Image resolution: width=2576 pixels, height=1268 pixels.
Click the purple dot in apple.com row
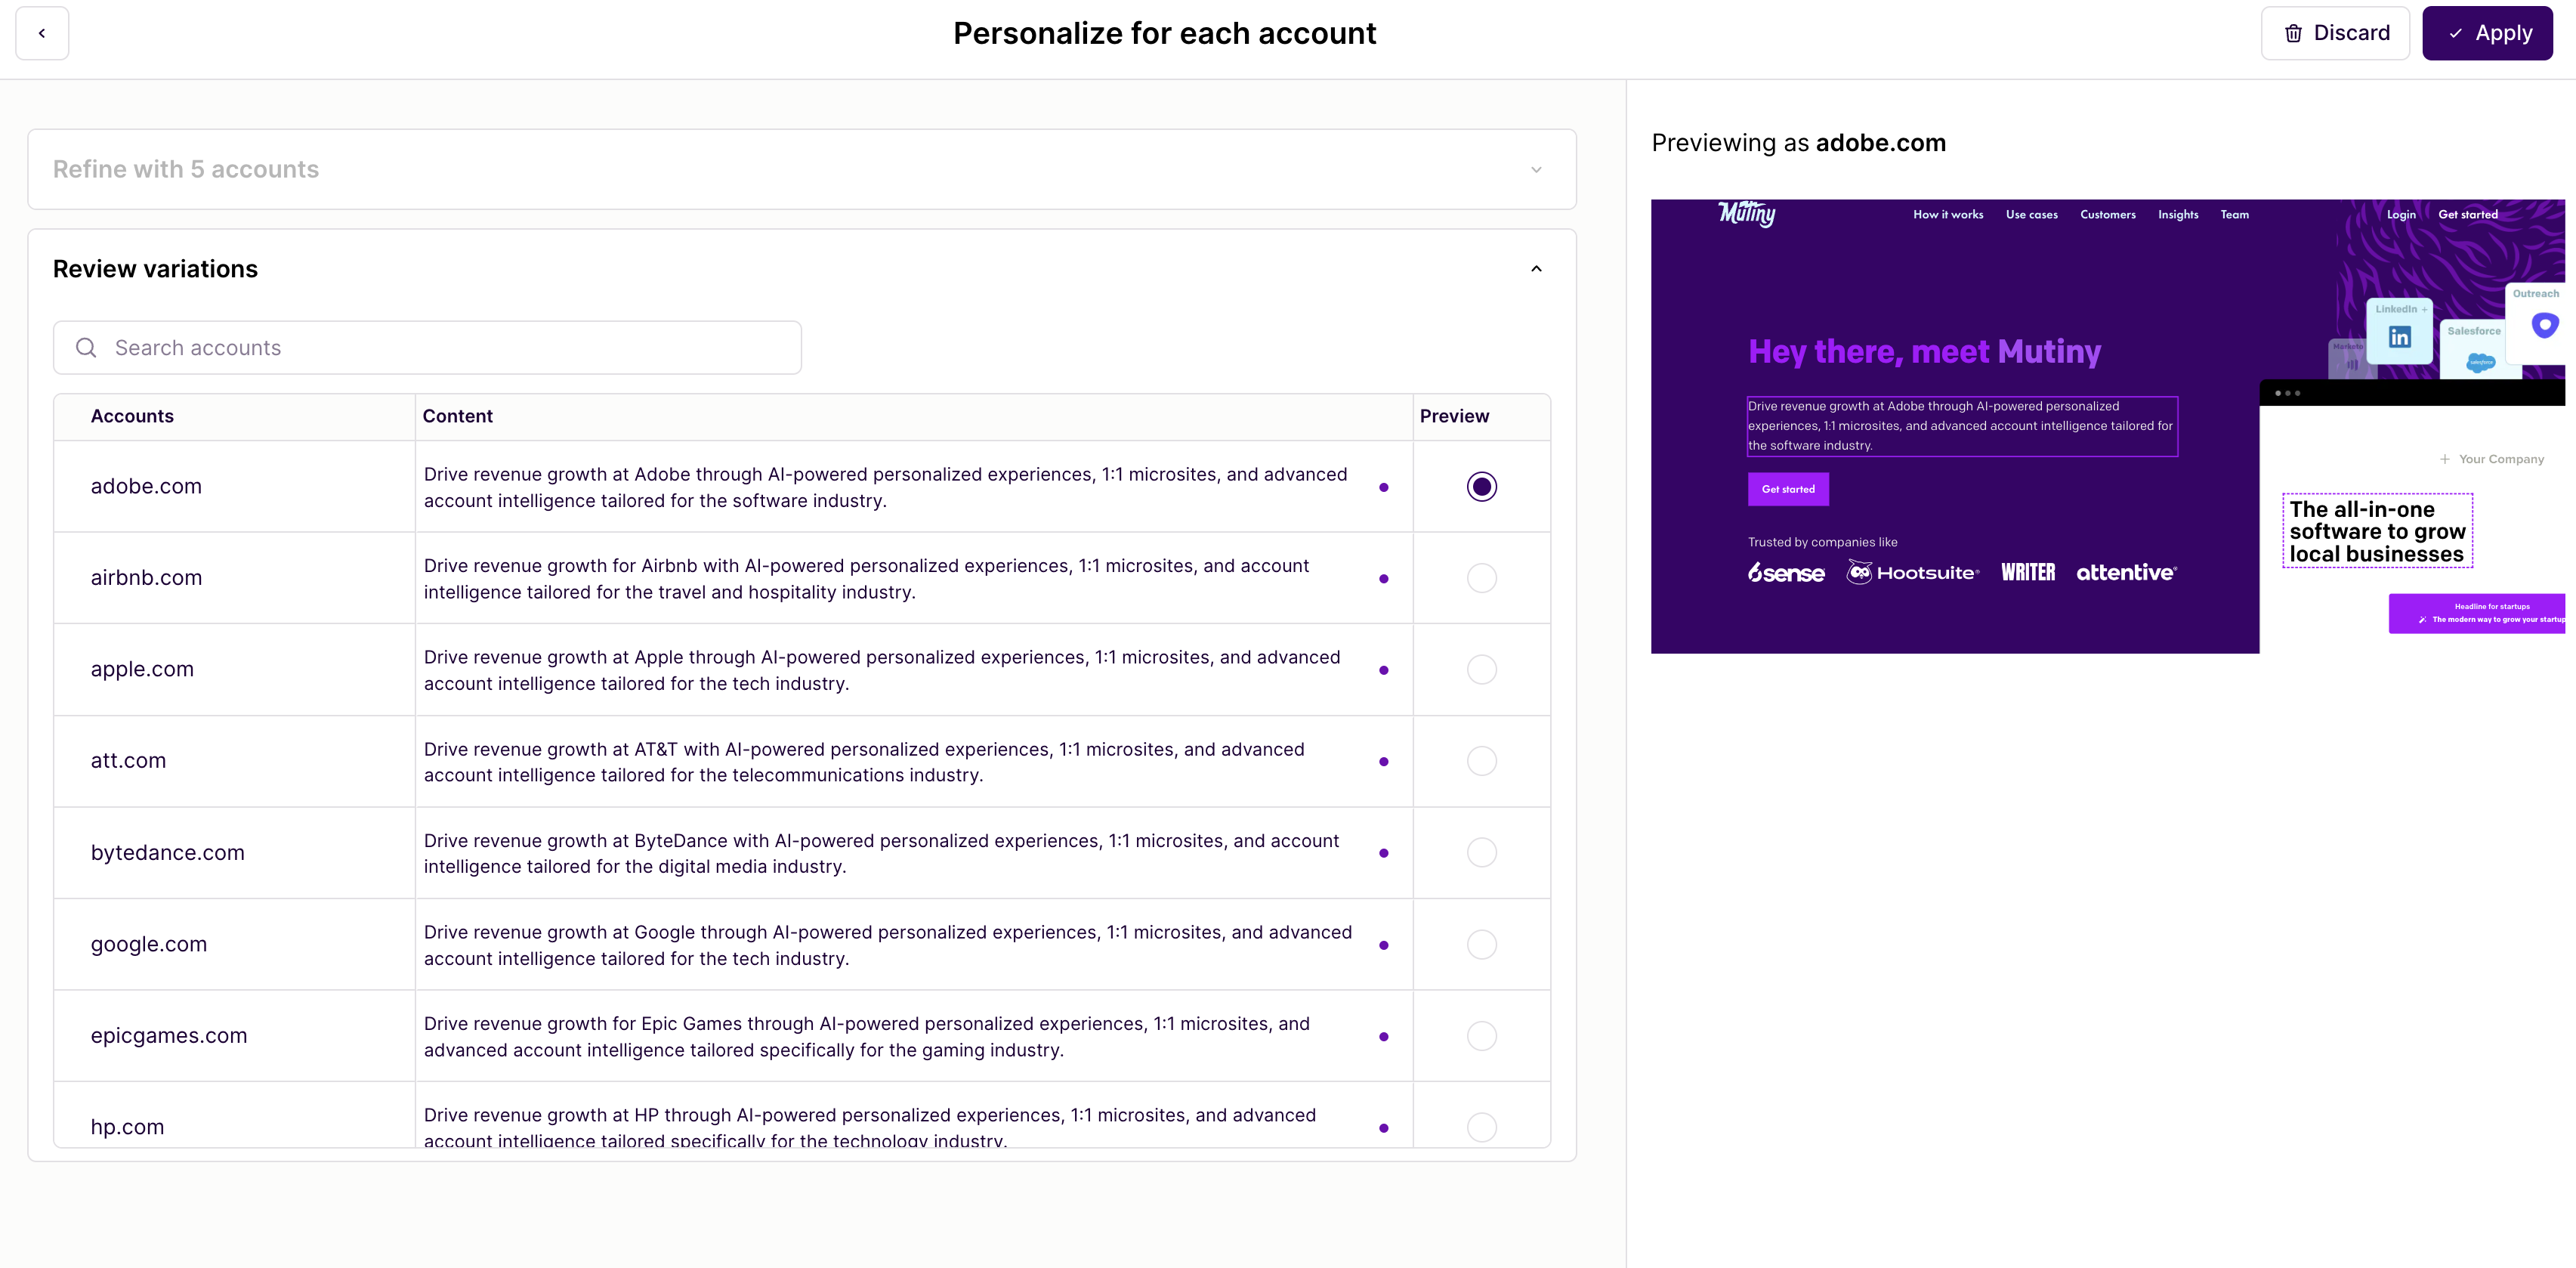[1383, 670]
